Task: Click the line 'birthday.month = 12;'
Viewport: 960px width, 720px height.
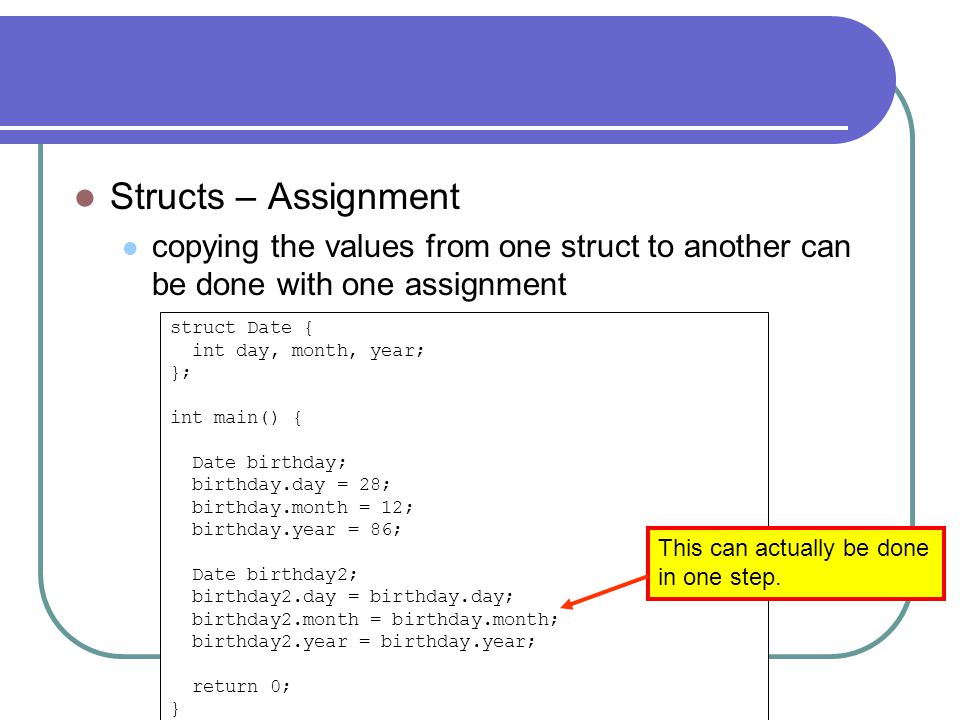Action: 302,508
